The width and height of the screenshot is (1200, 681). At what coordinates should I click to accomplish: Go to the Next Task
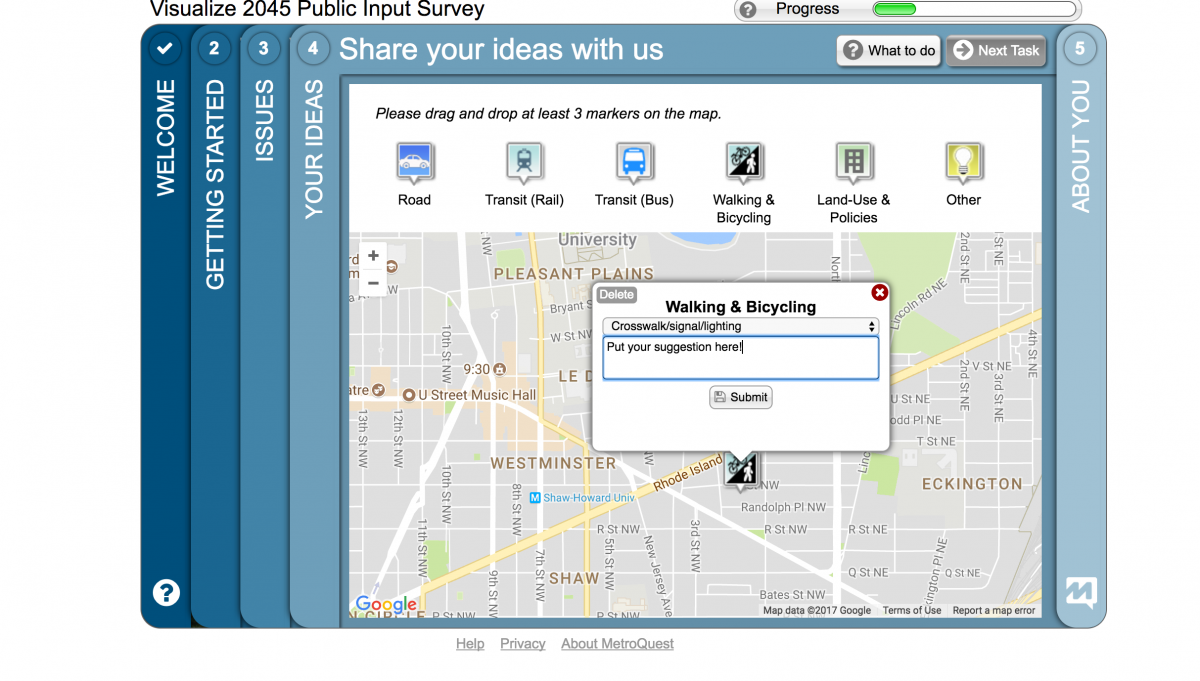[x=996, y=50]
